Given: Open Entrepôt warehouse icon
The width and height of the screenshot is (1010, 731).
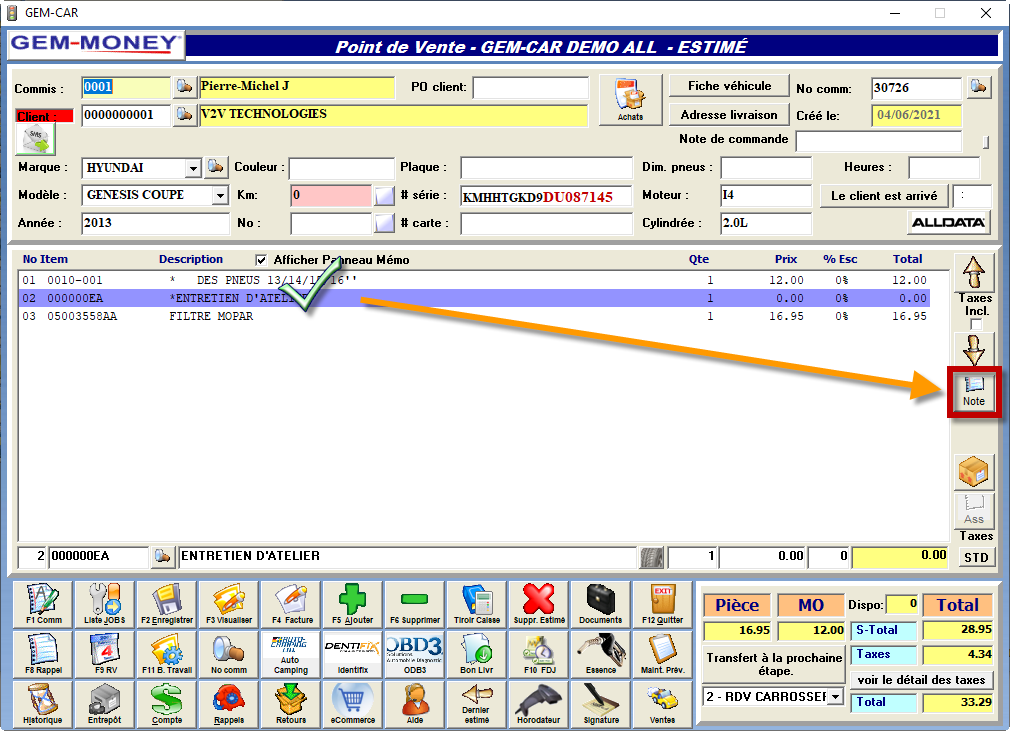Looking at the screenshot, I should (105, 704).
